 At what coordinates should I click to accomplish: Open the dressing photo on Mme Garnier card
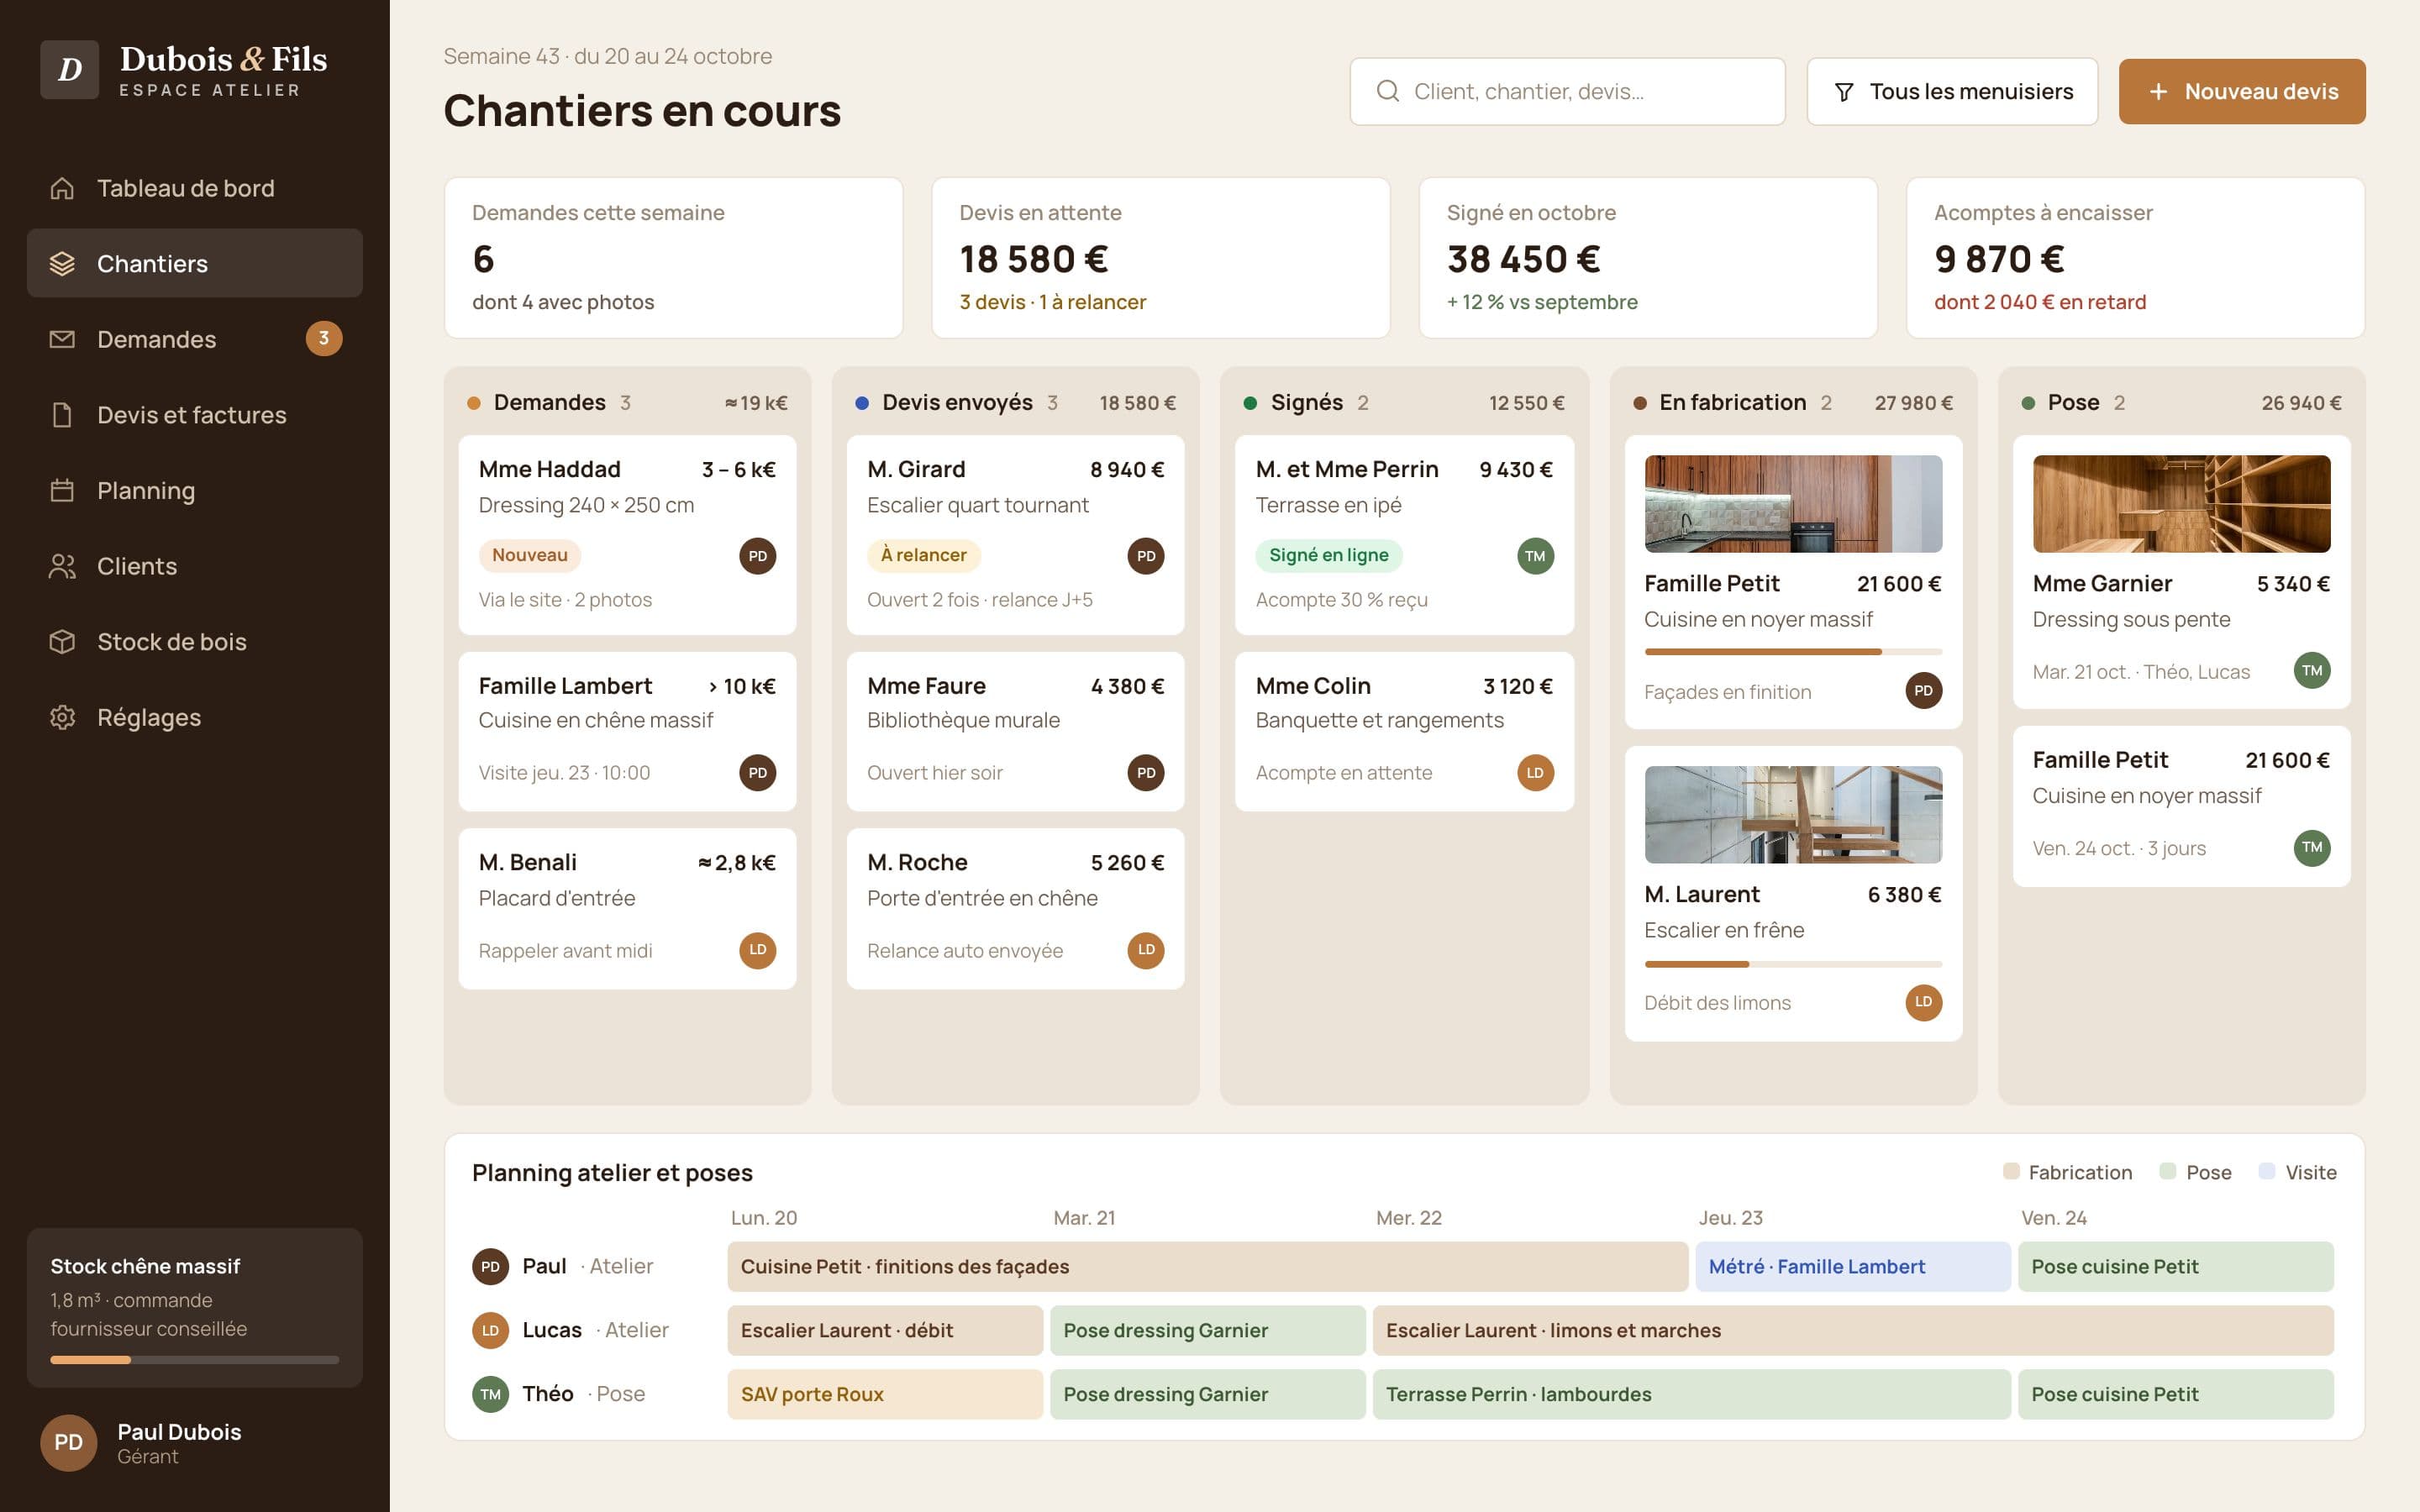pyautogui.click(x=2181, y=504)
